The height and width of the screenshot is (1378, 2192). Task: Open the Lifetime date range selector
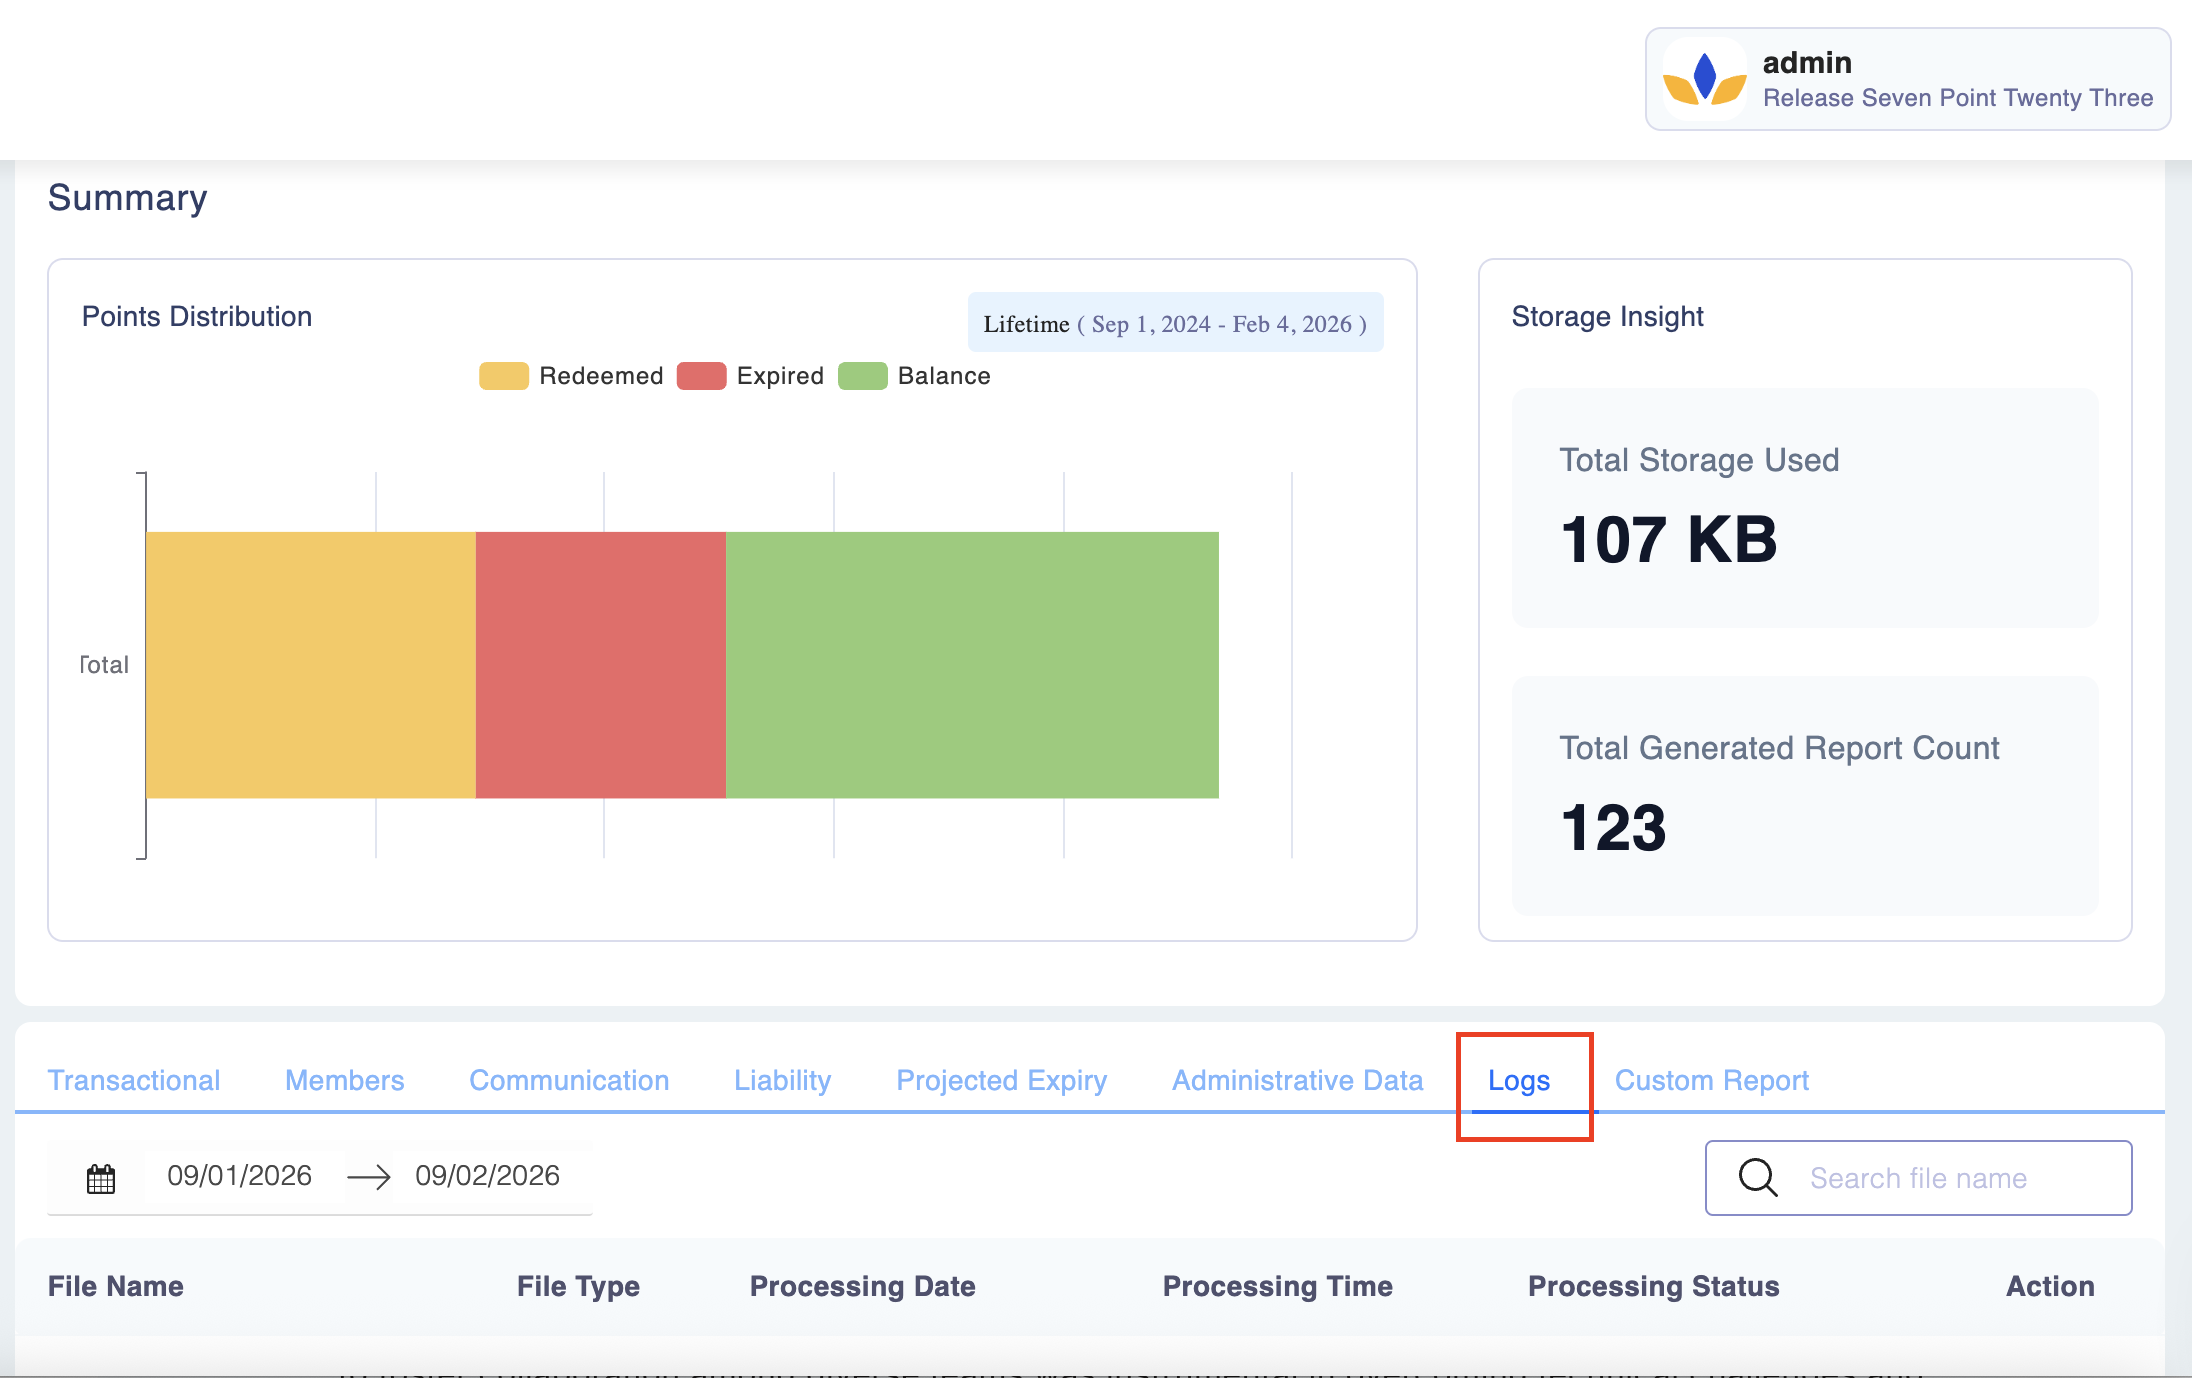1175,323
